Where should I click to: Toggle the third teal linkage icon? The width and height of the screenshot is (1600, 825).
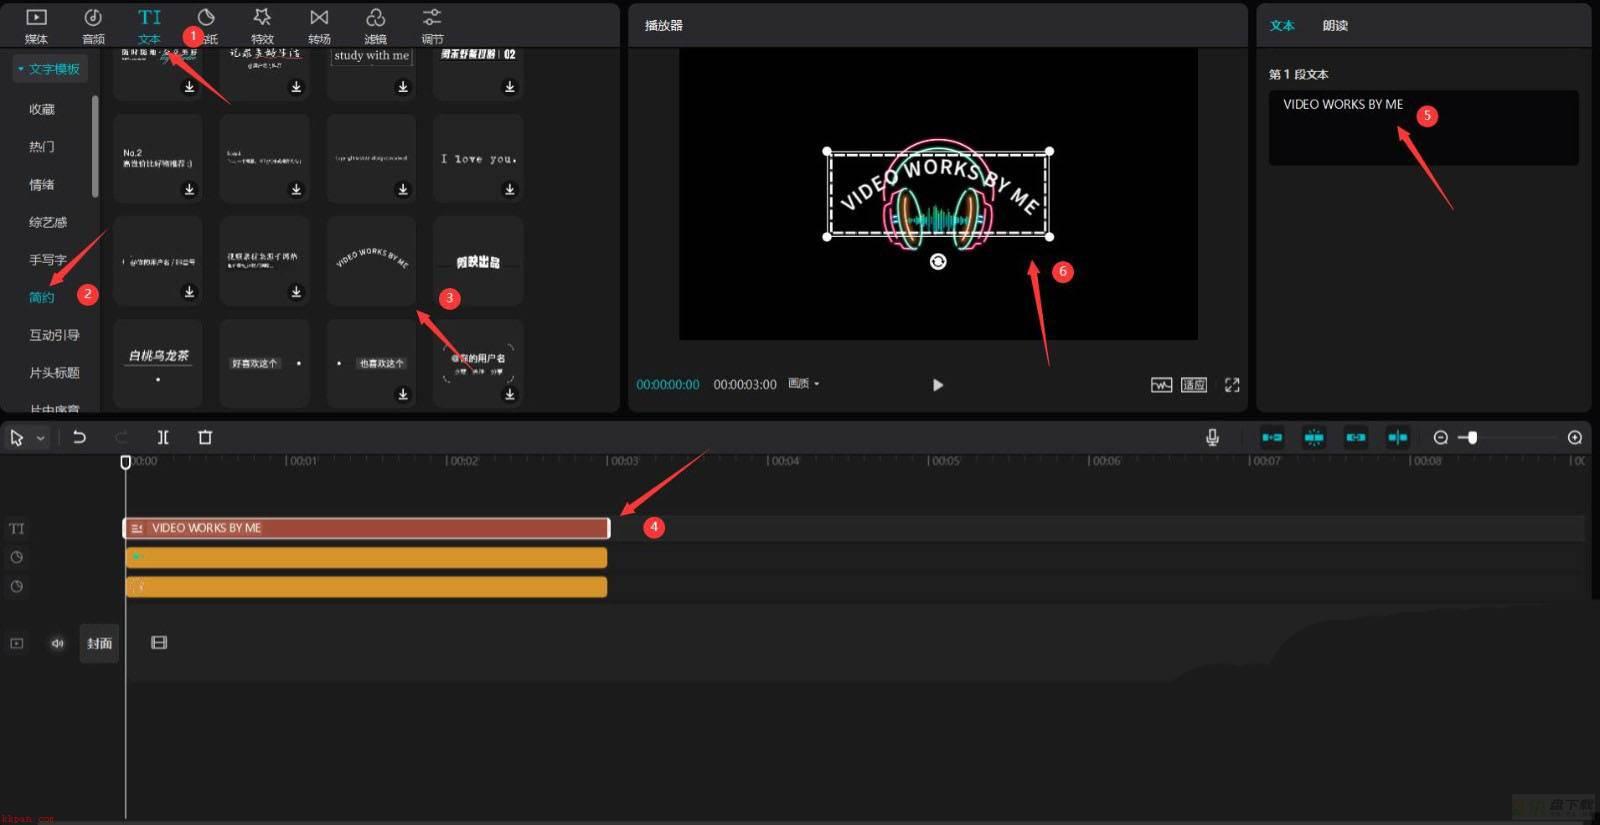point(1356,437)
